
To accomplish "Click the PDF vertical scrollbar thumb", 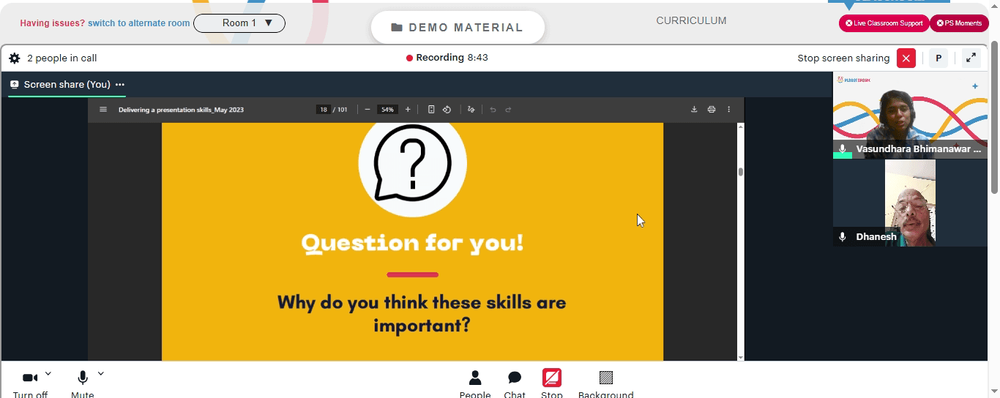I will (x=740, y=172).
